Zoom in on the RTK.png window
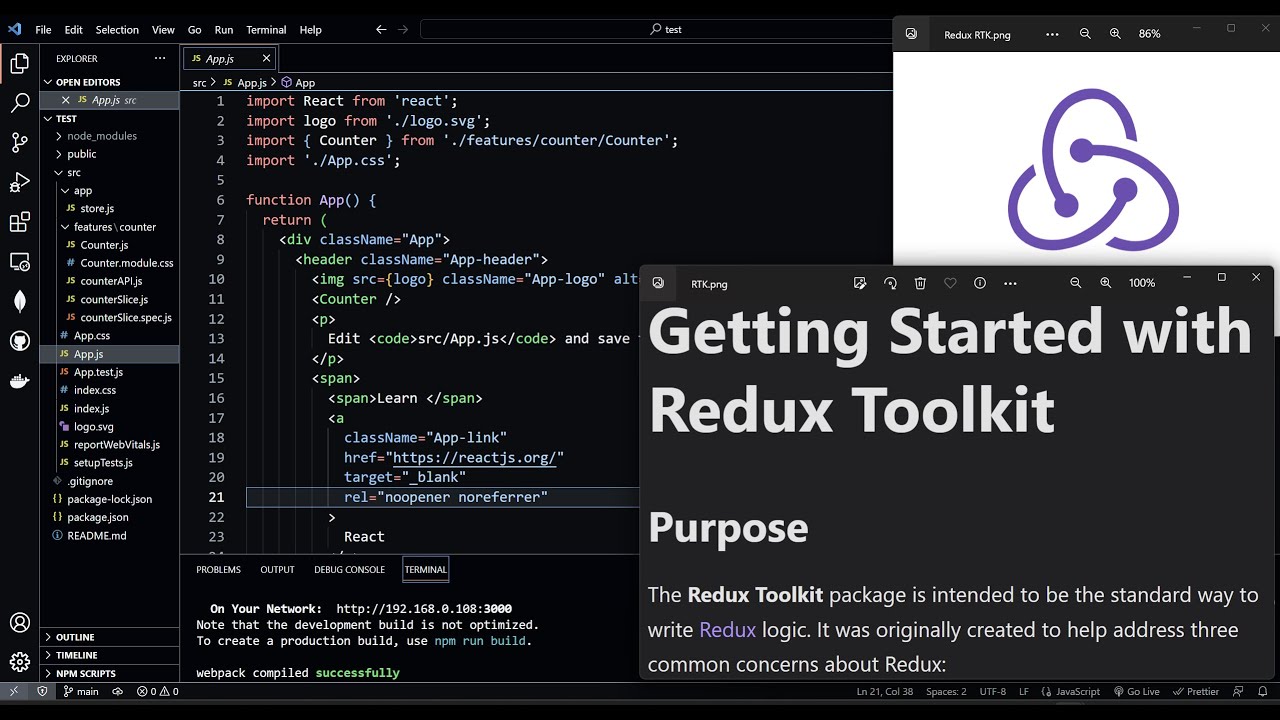 [1106, 283]
